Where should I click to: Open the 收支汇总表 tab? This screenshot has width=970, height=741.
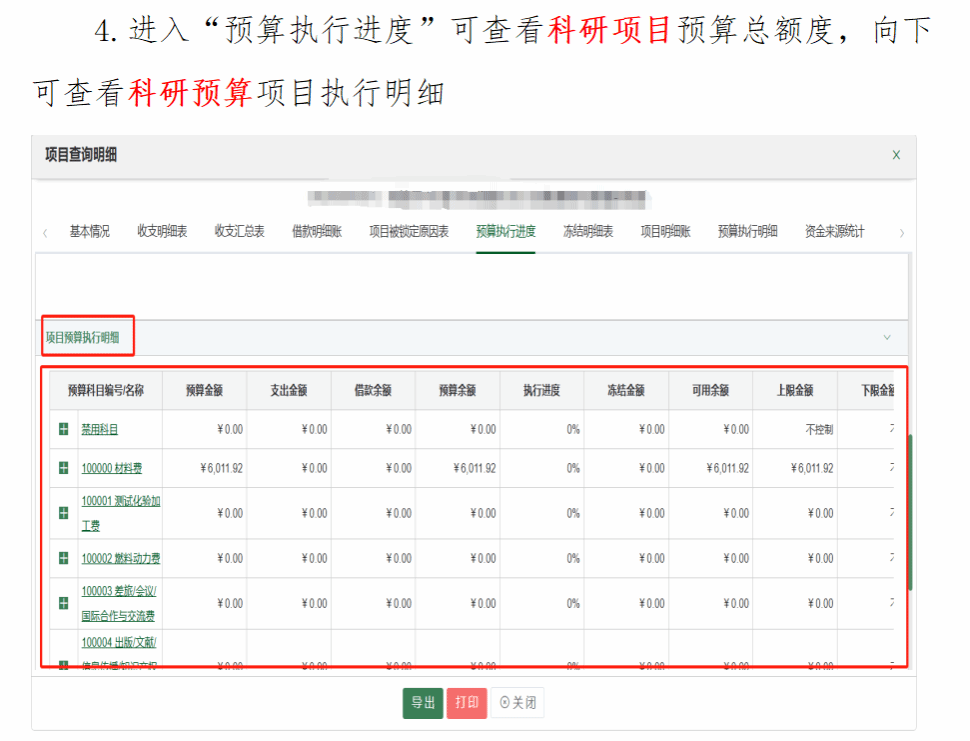pos(239,231)
